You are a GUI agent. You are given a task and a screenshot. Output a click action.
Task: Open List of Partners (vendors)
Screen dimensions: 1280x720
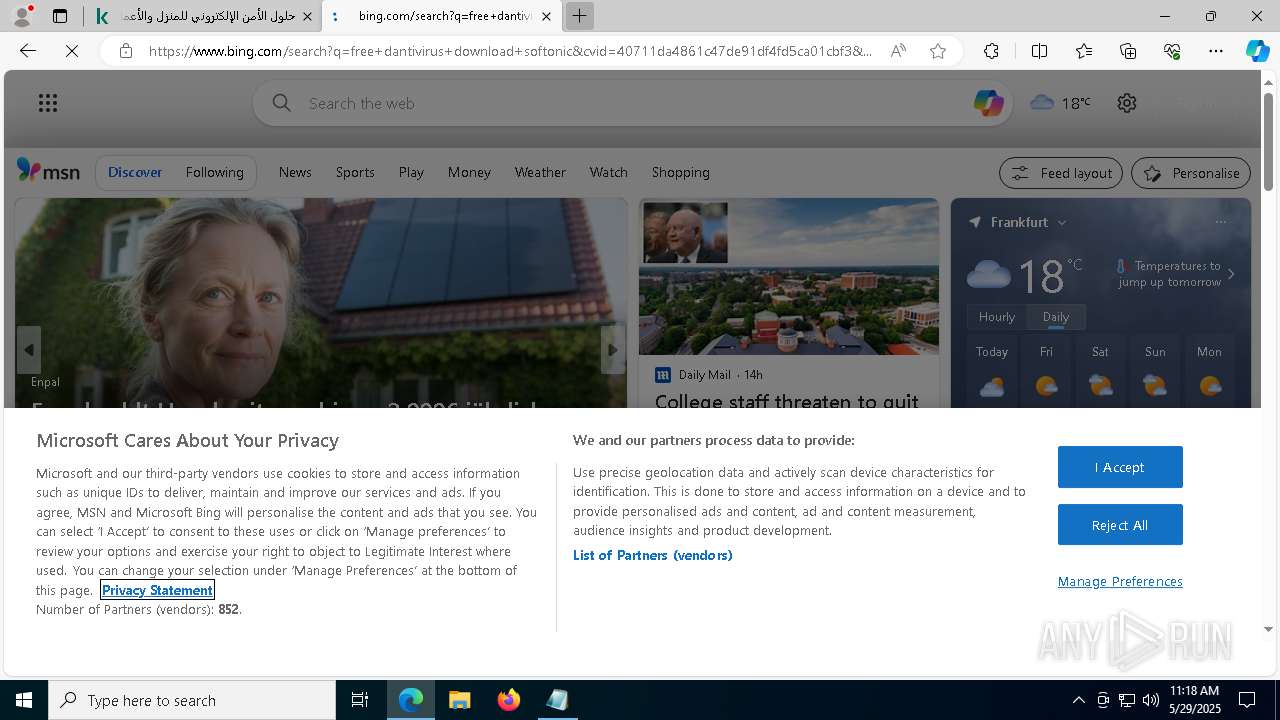click(x=652, y=555)
